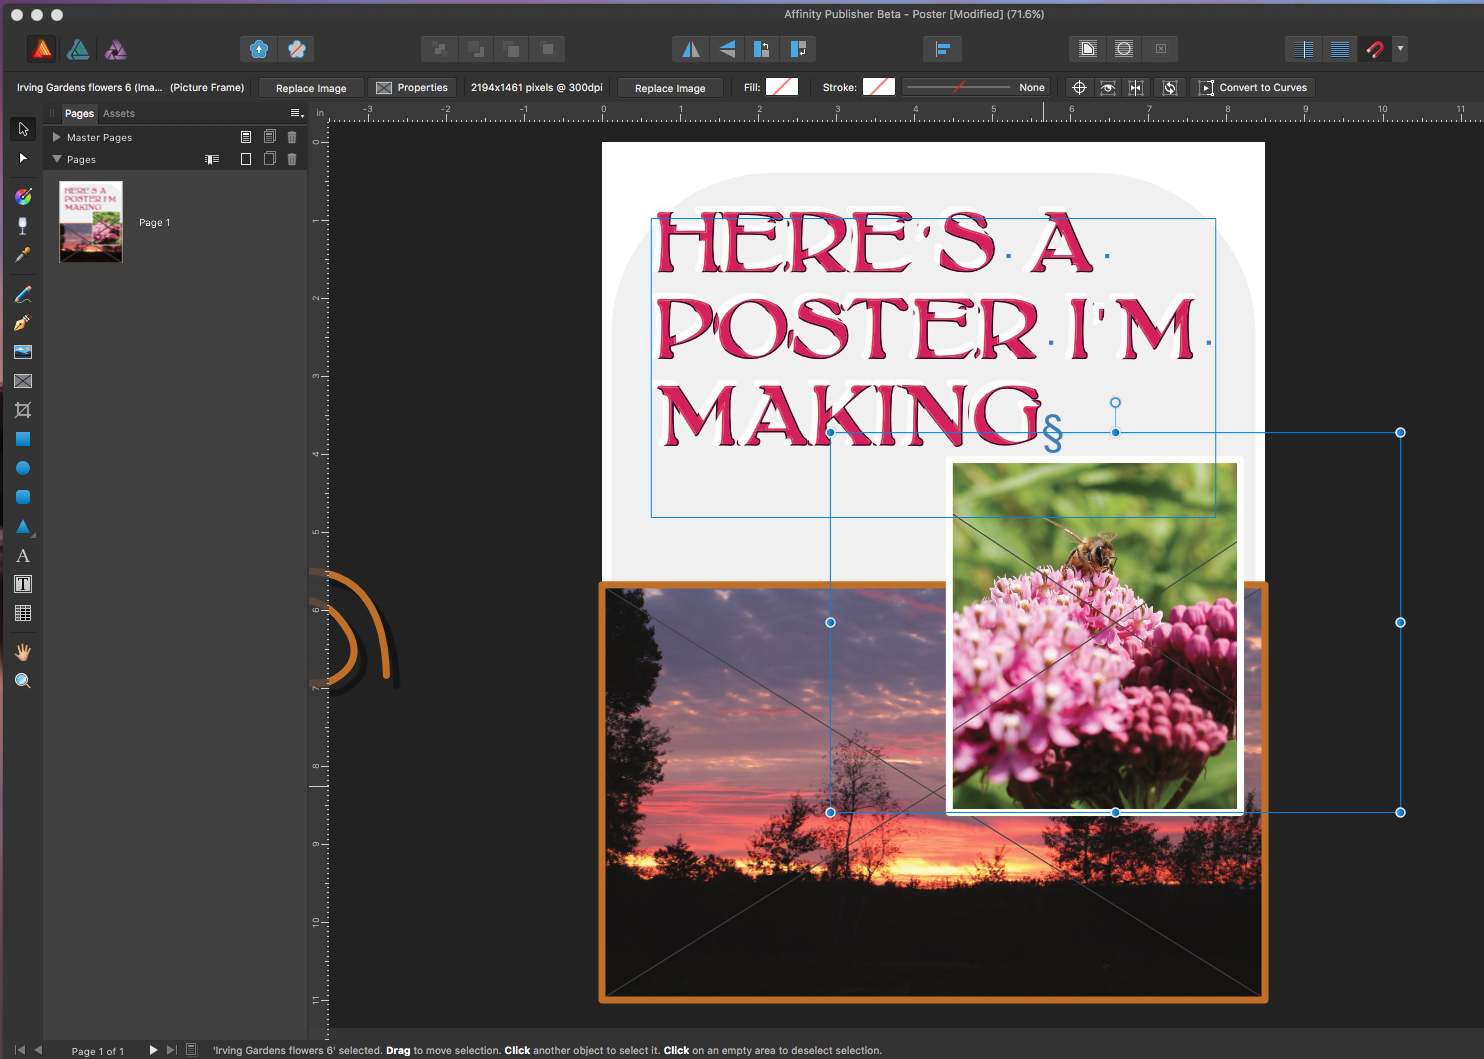Select the Picture Frame Rectangle tool

click(23, 381)
